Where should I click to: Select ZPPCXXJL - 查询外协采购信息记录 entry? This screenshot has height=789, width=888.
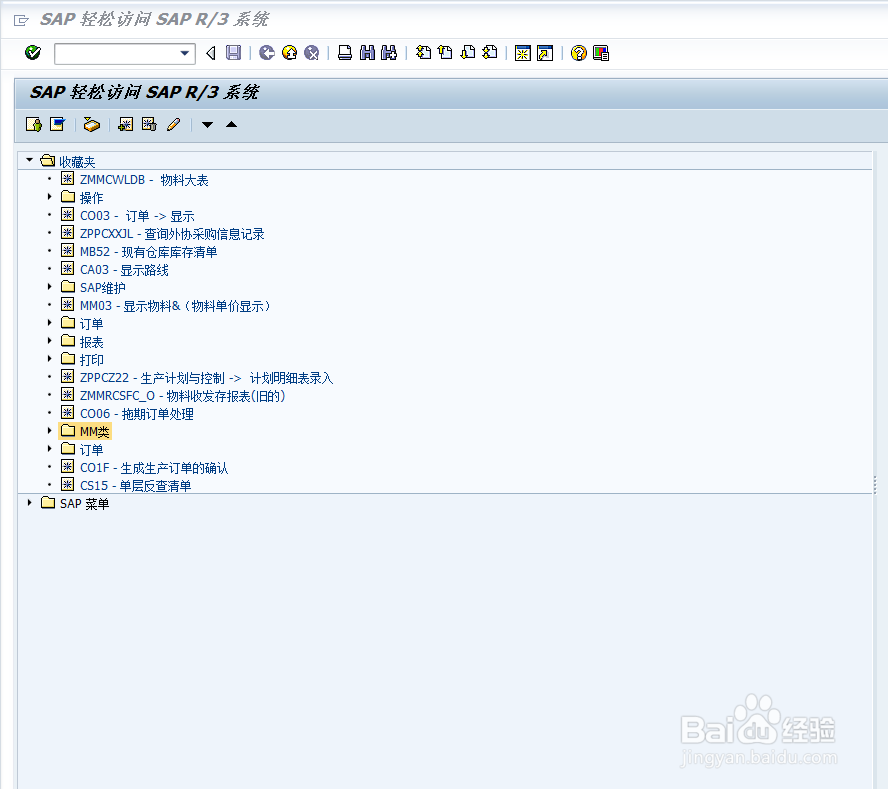pos(172,234)
